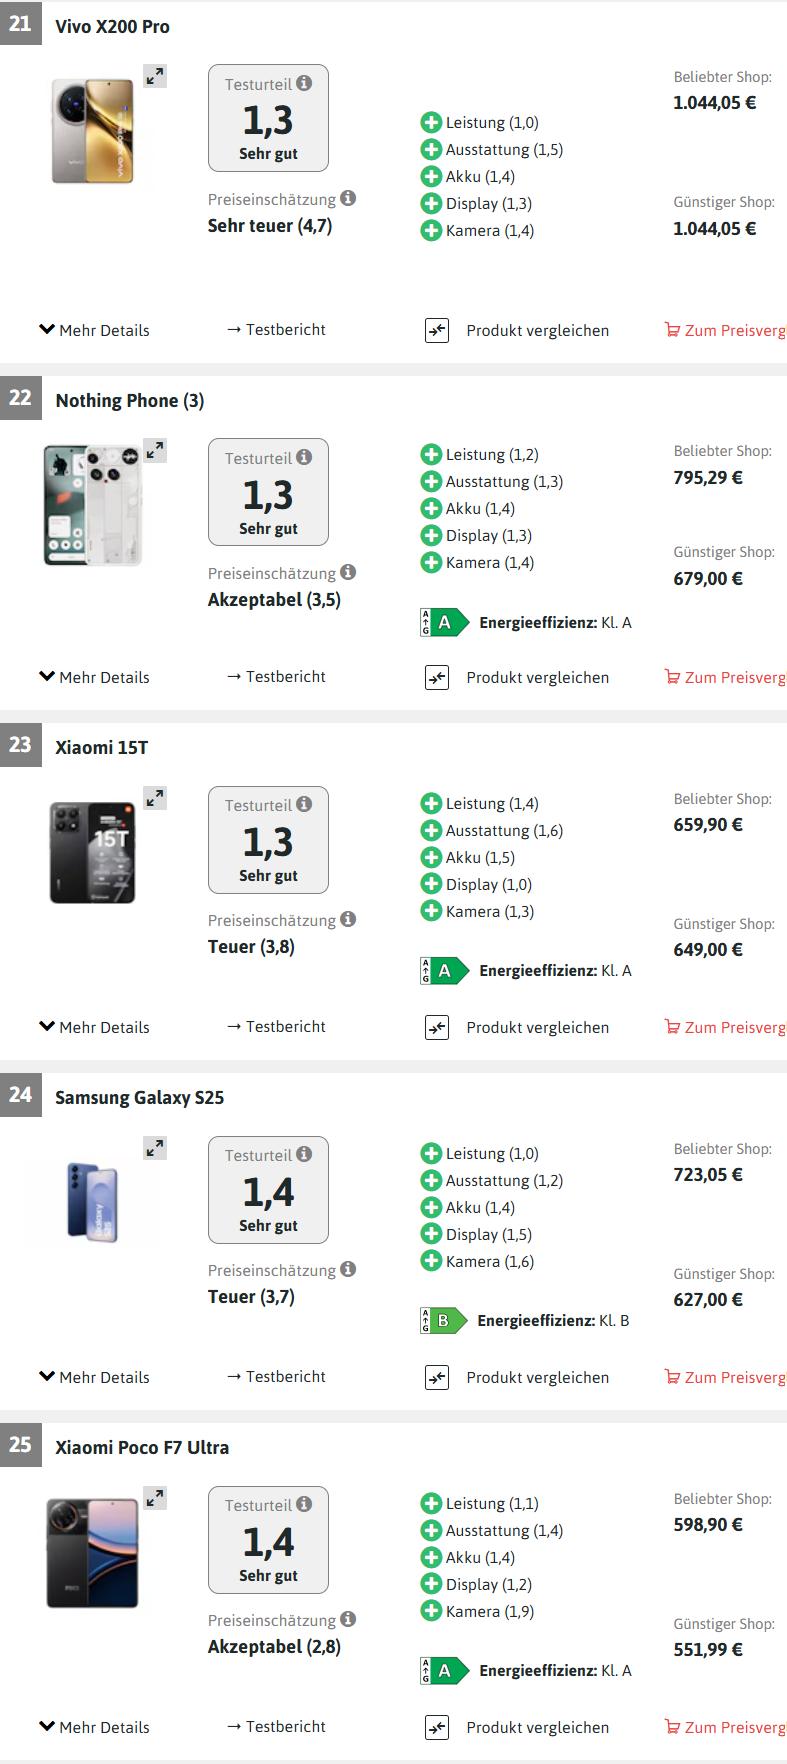787x1764 pixels.
Task: Expand Mehr Details for Xiaomi 15T
Action: (94, 1027)
